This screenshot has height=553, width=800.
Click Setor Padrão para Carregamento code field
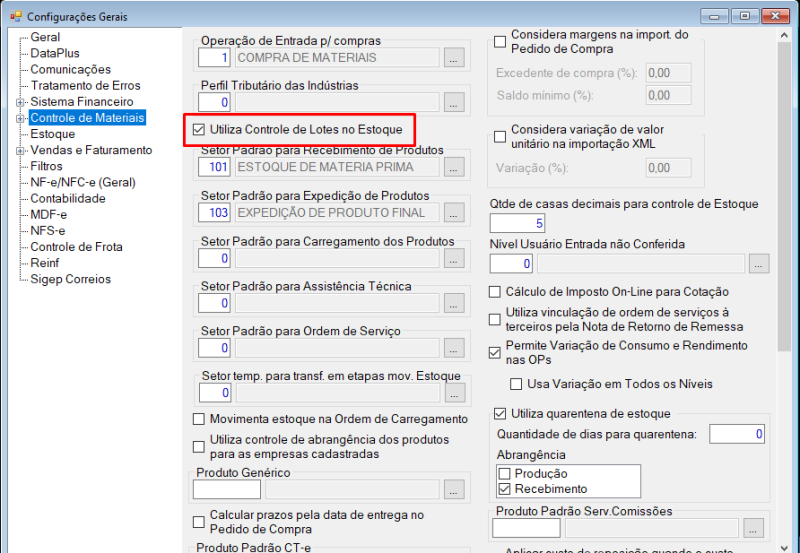[214, 258]
